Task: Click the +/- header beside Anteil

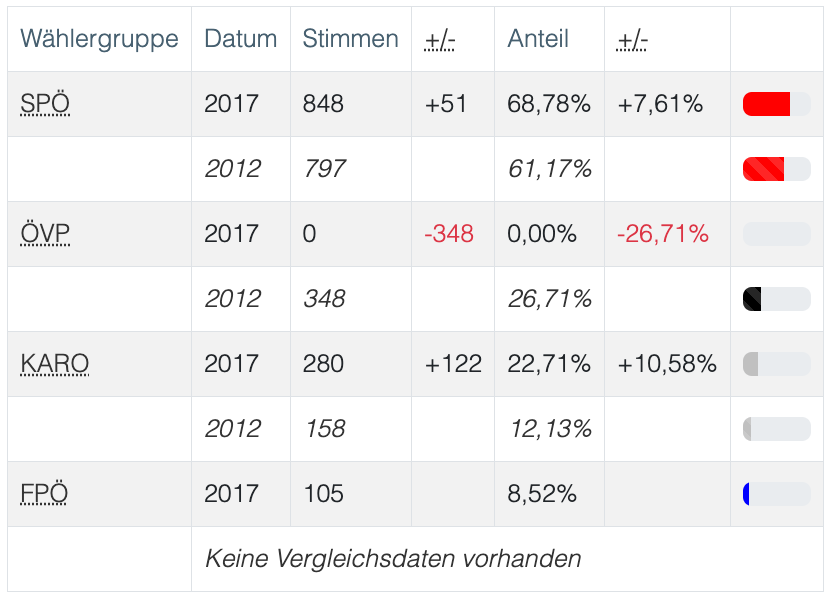Action: 633,39
